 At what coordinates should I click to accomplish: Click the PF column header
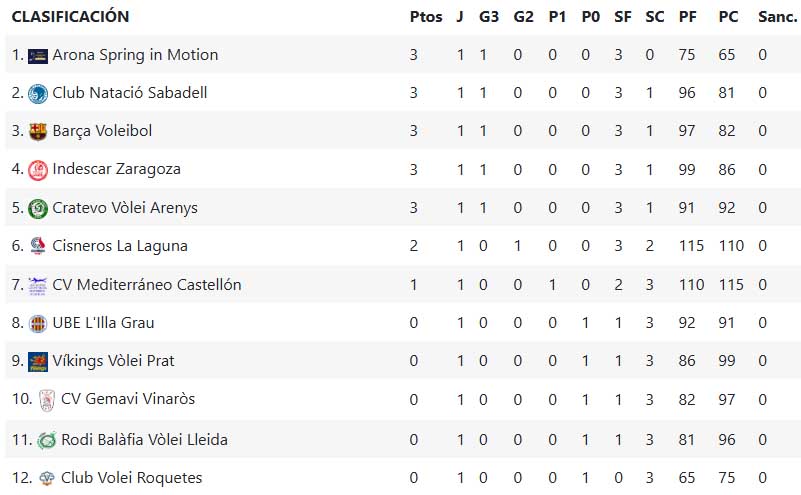click(x=688, y=17)
